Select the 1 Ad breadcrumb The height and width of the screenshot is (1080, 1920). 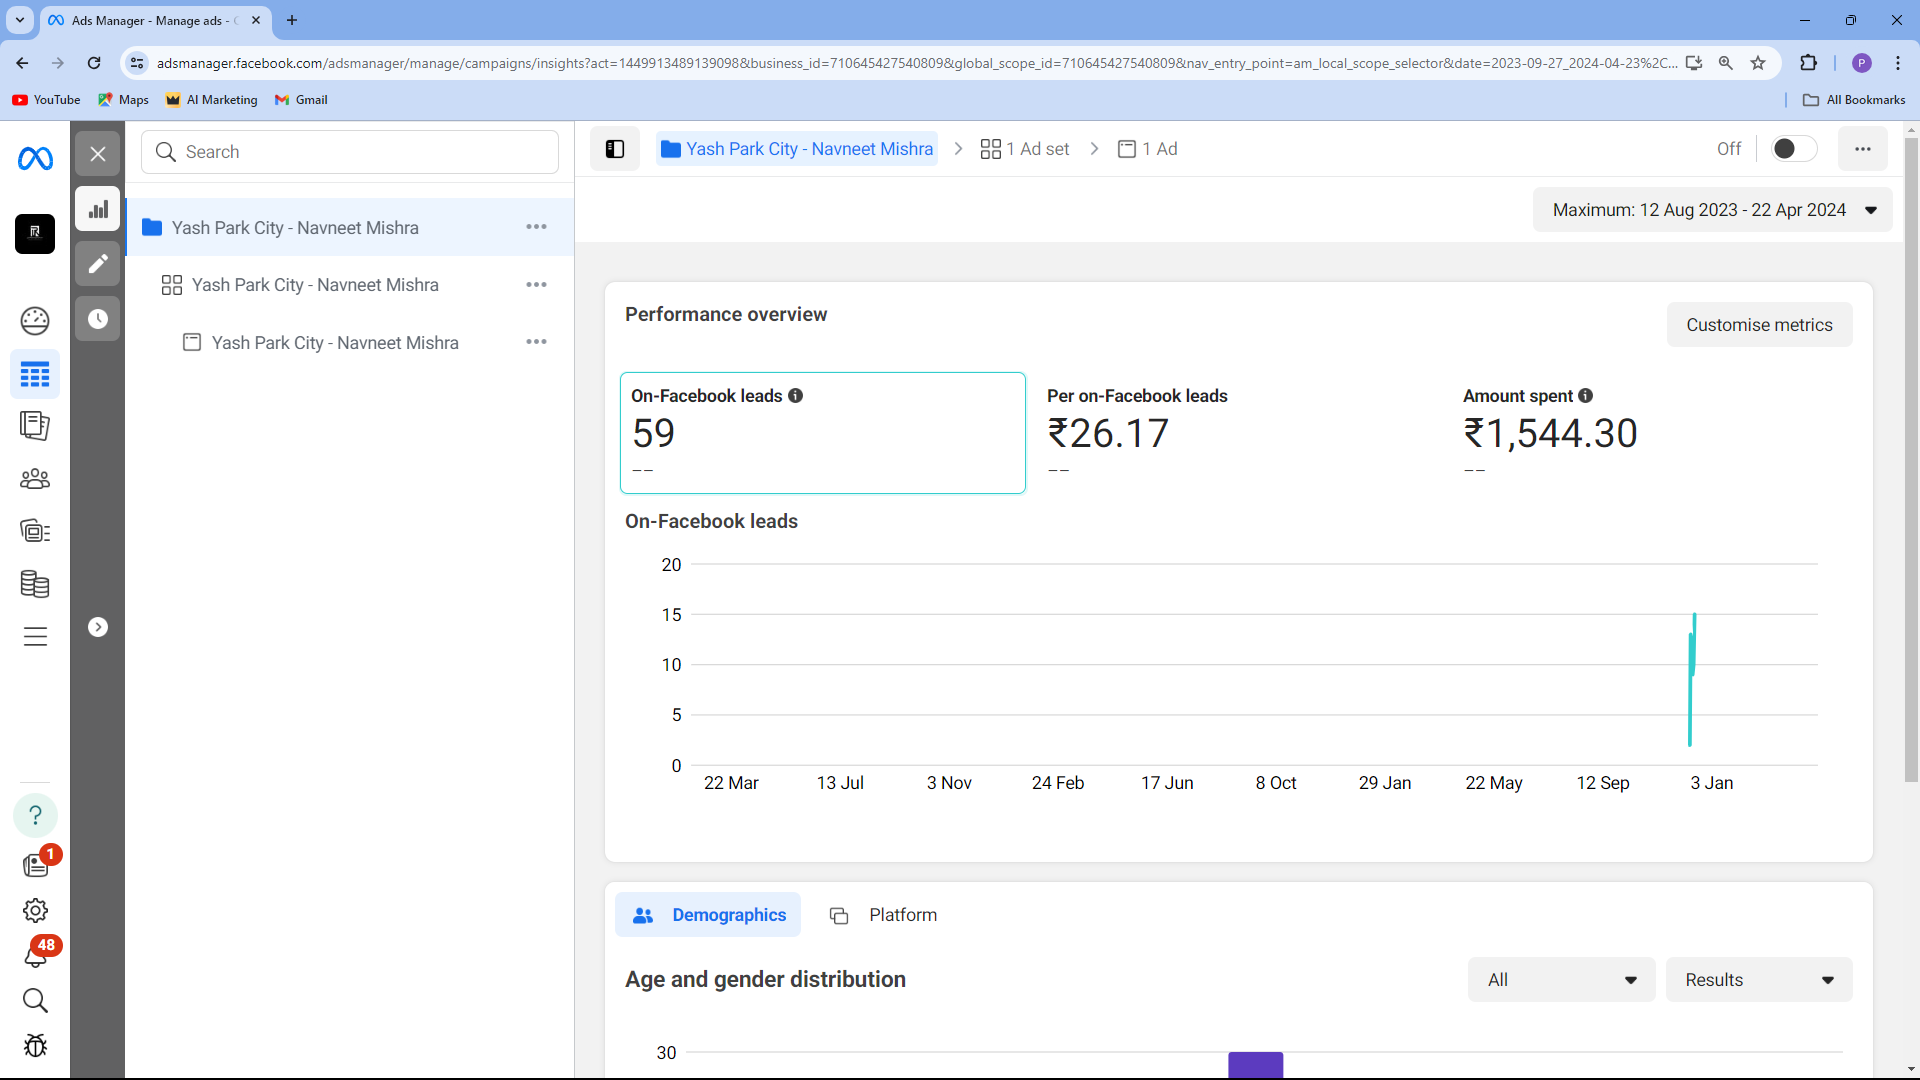point(1147,149)
